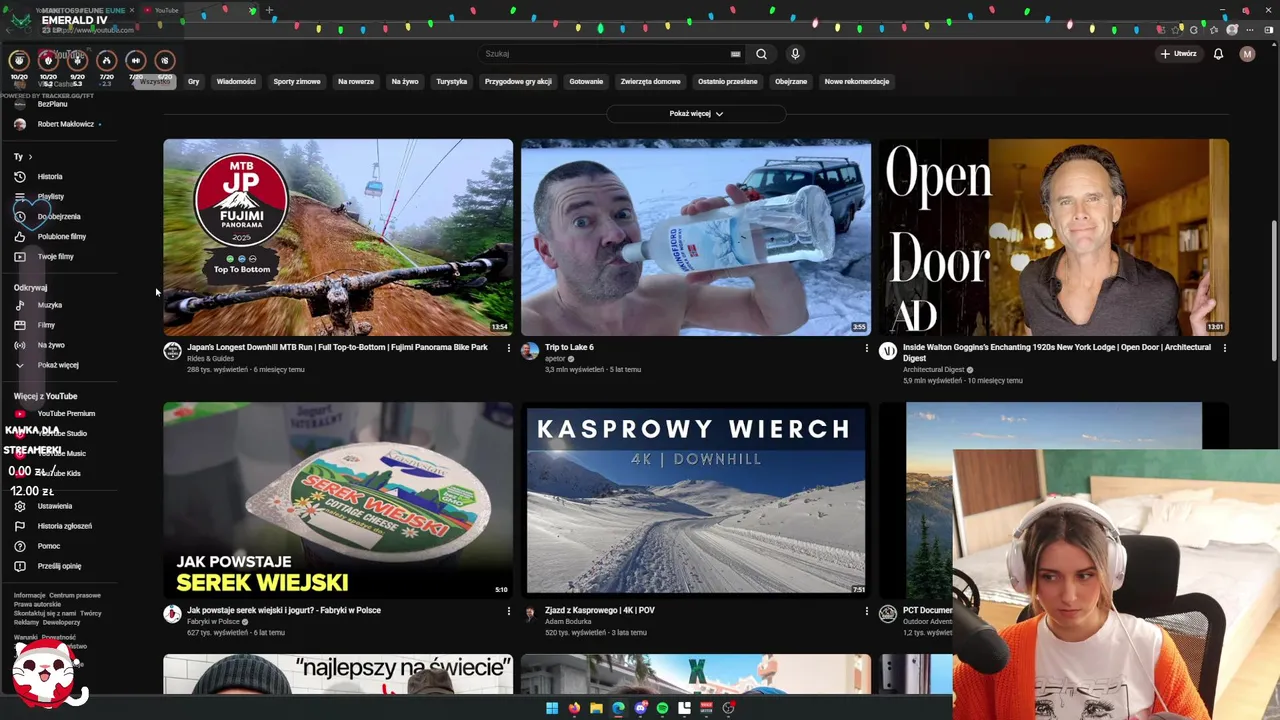1280x720 pixels.
Task: Open Architectural Digest channel avatar
Action: [888, 351]
